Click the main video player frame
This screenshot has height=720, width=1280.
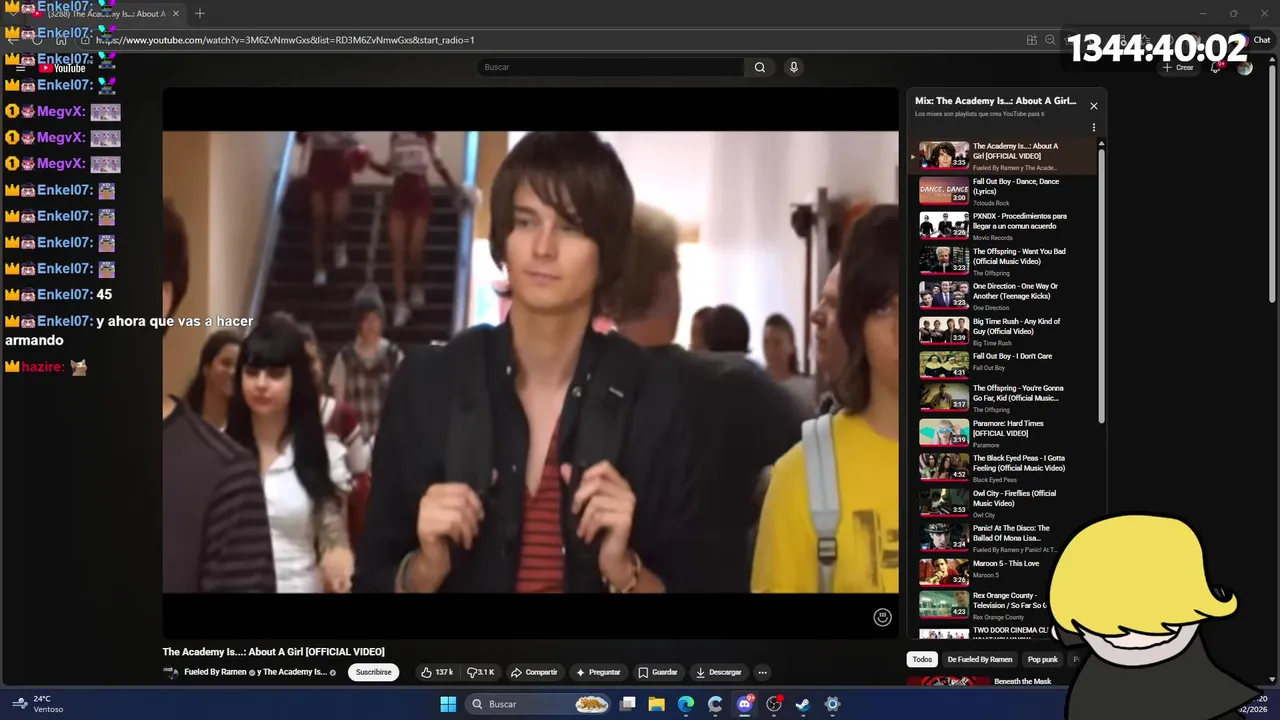[530, 362]
